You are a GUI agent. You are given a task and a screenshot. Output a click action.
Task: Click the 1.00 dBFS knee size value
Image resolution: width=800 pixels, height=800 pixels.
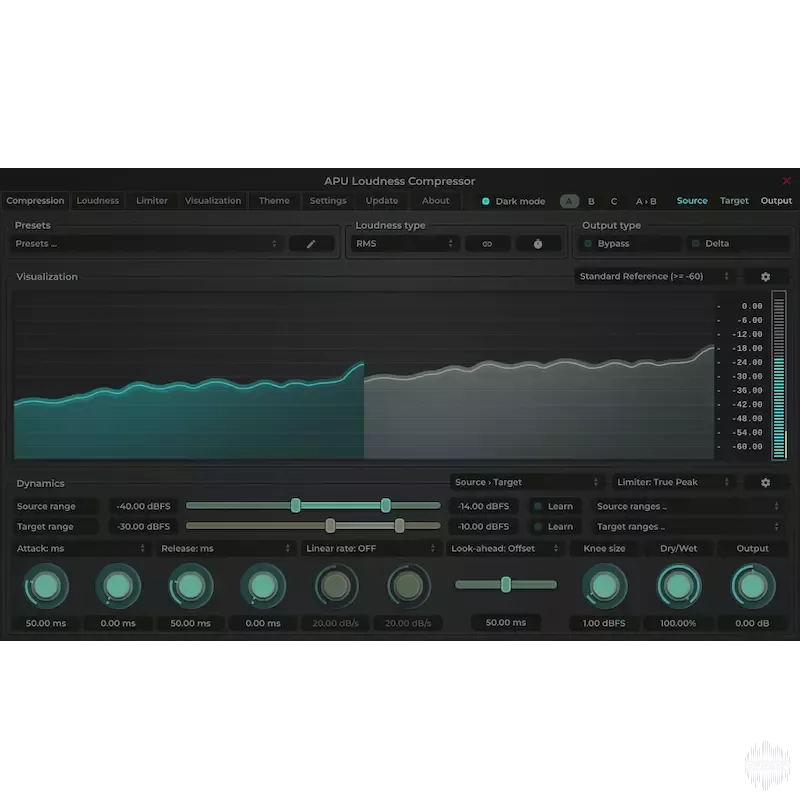point(604,623)
